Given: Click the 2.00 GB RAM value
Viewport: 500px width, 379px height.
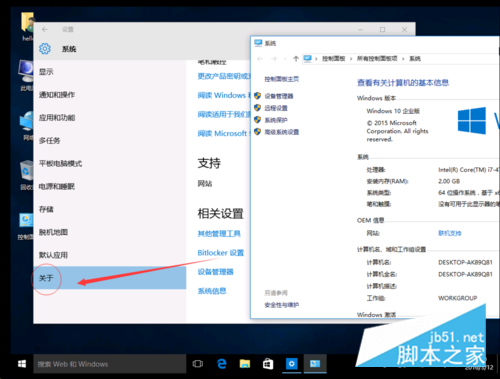Looking at the screenshot, I should pyautogui.click(x=449, y=181).
